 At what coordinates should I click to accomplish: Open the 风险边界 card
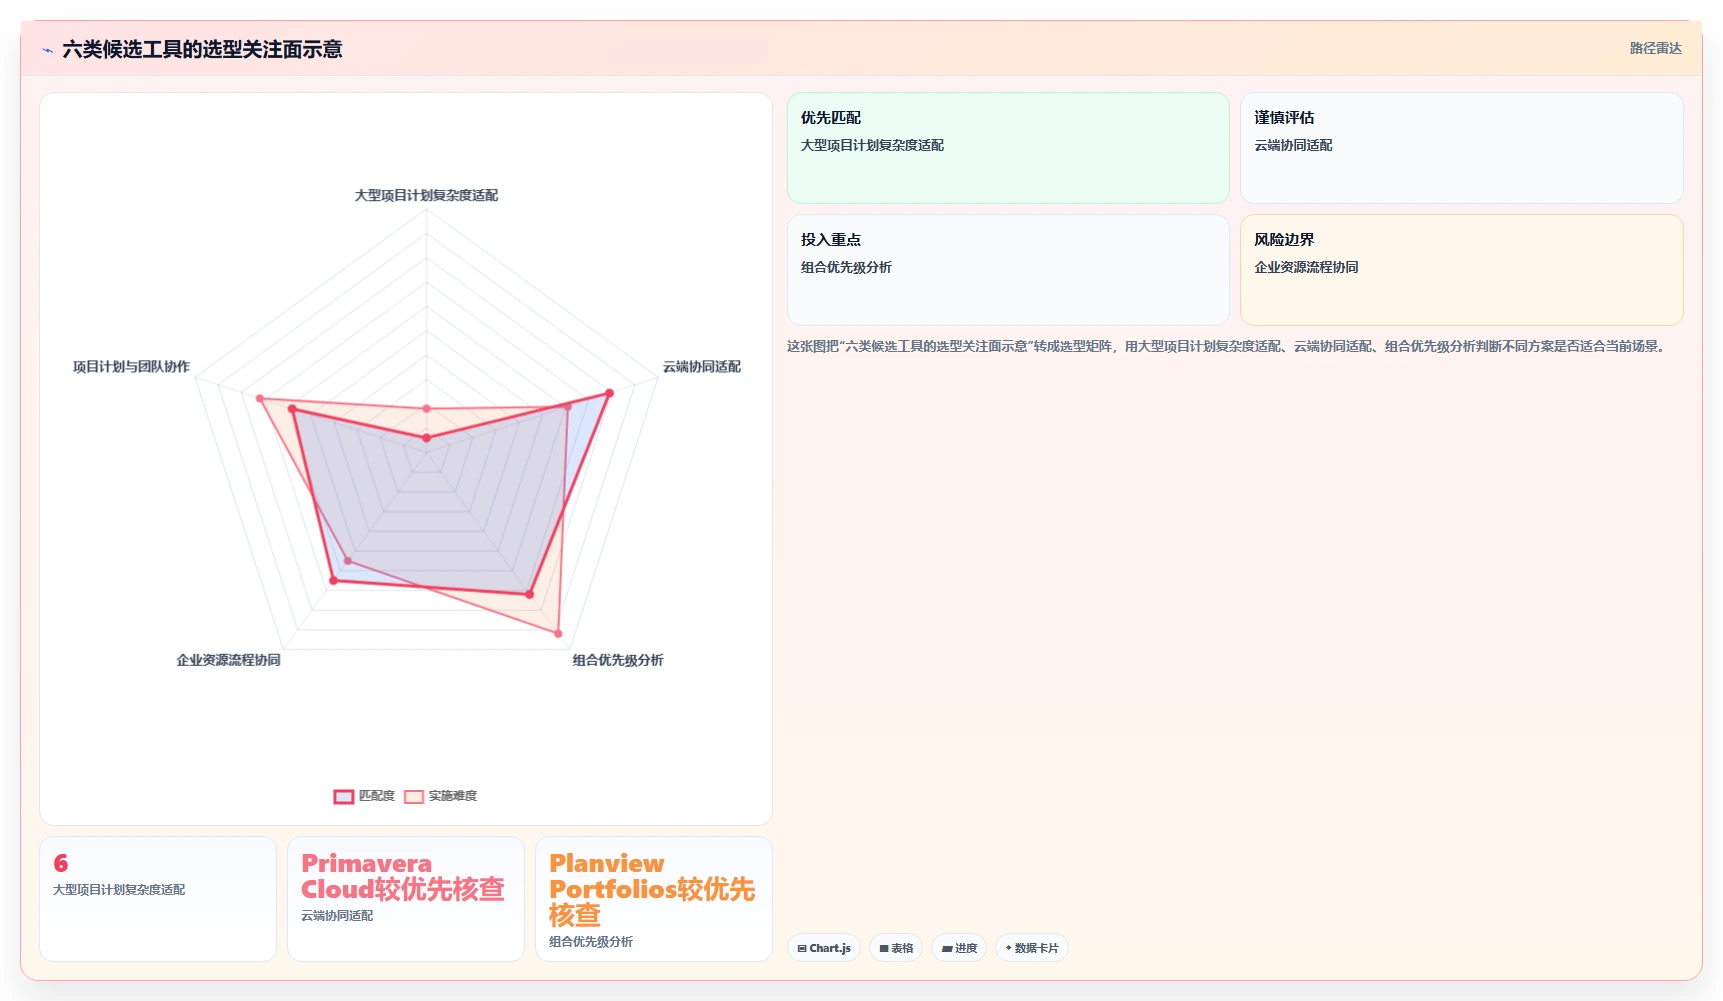[x=1461, y=270]
